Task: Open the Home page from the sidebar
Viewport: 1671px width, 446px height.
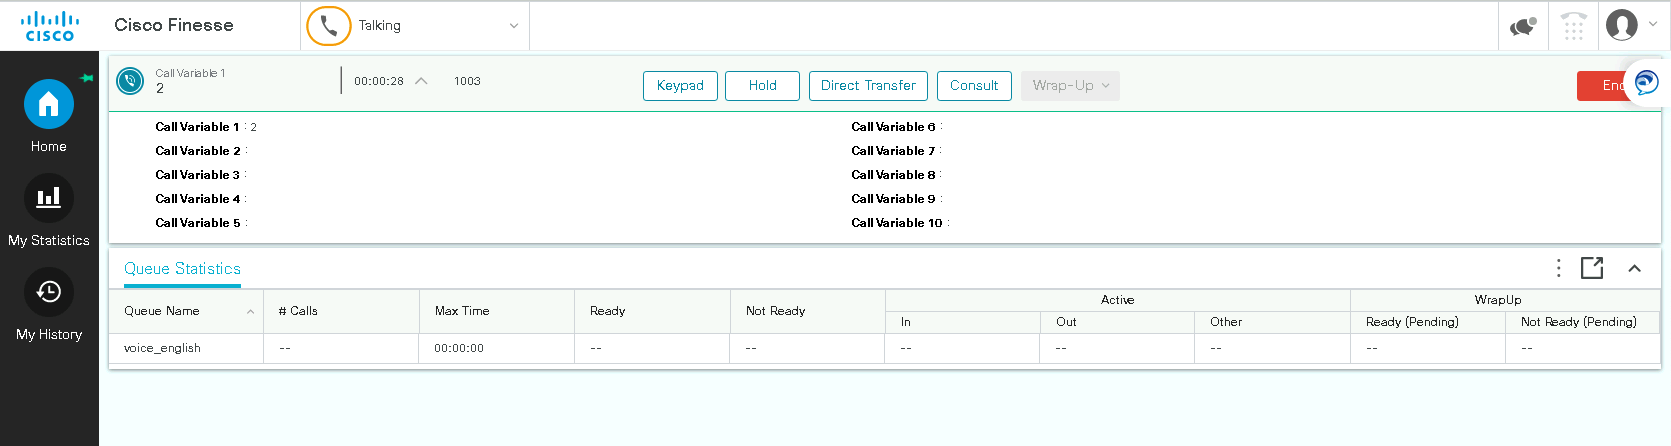Action: coord(48,105)
